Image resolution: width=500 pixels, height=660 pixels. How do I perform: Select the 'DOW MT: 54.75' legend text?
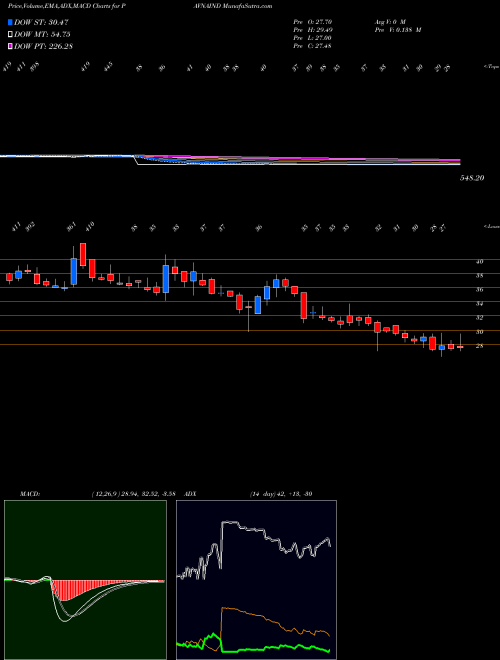(x=42, y=35)
